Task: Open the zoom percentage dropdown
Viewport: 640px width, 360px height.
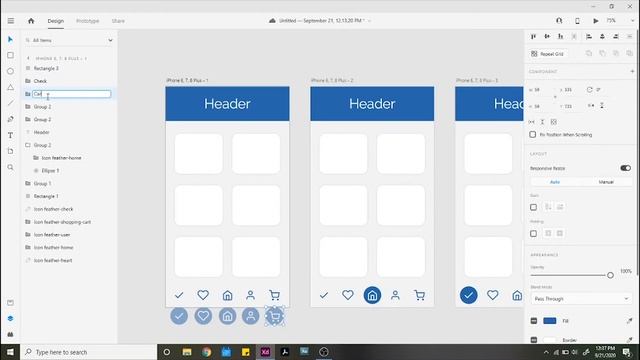Action: click(x=633, y=20)
